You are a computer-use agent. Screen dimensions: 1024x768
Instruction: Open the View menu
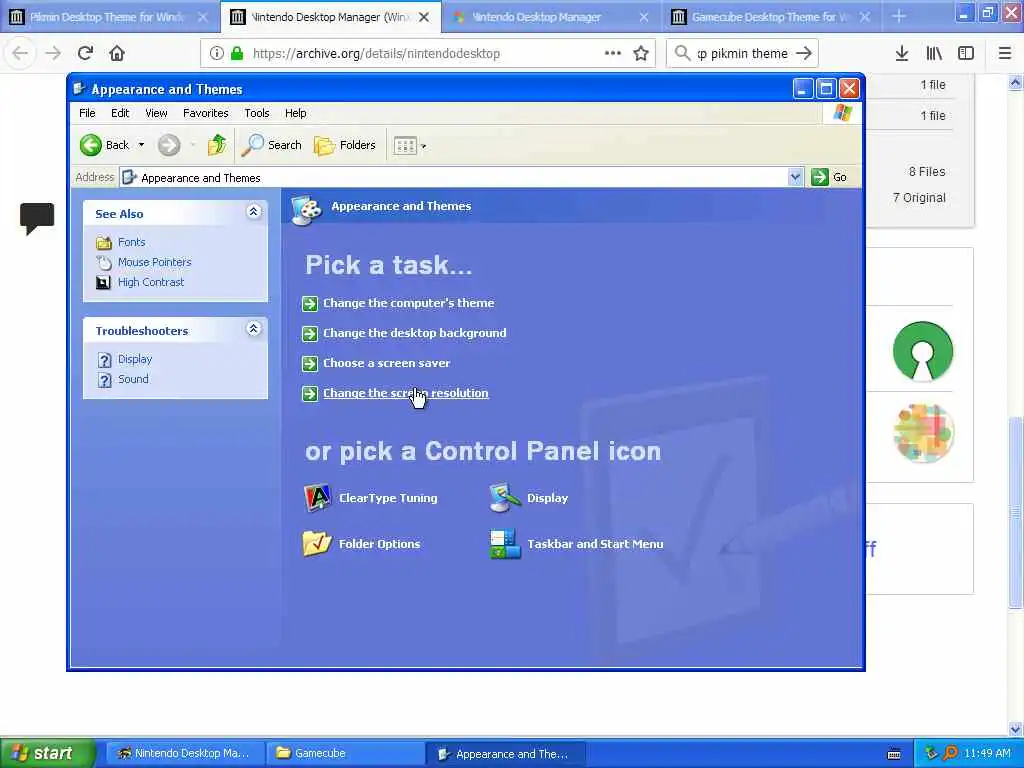pyautogui.click(x=156, y=113)
